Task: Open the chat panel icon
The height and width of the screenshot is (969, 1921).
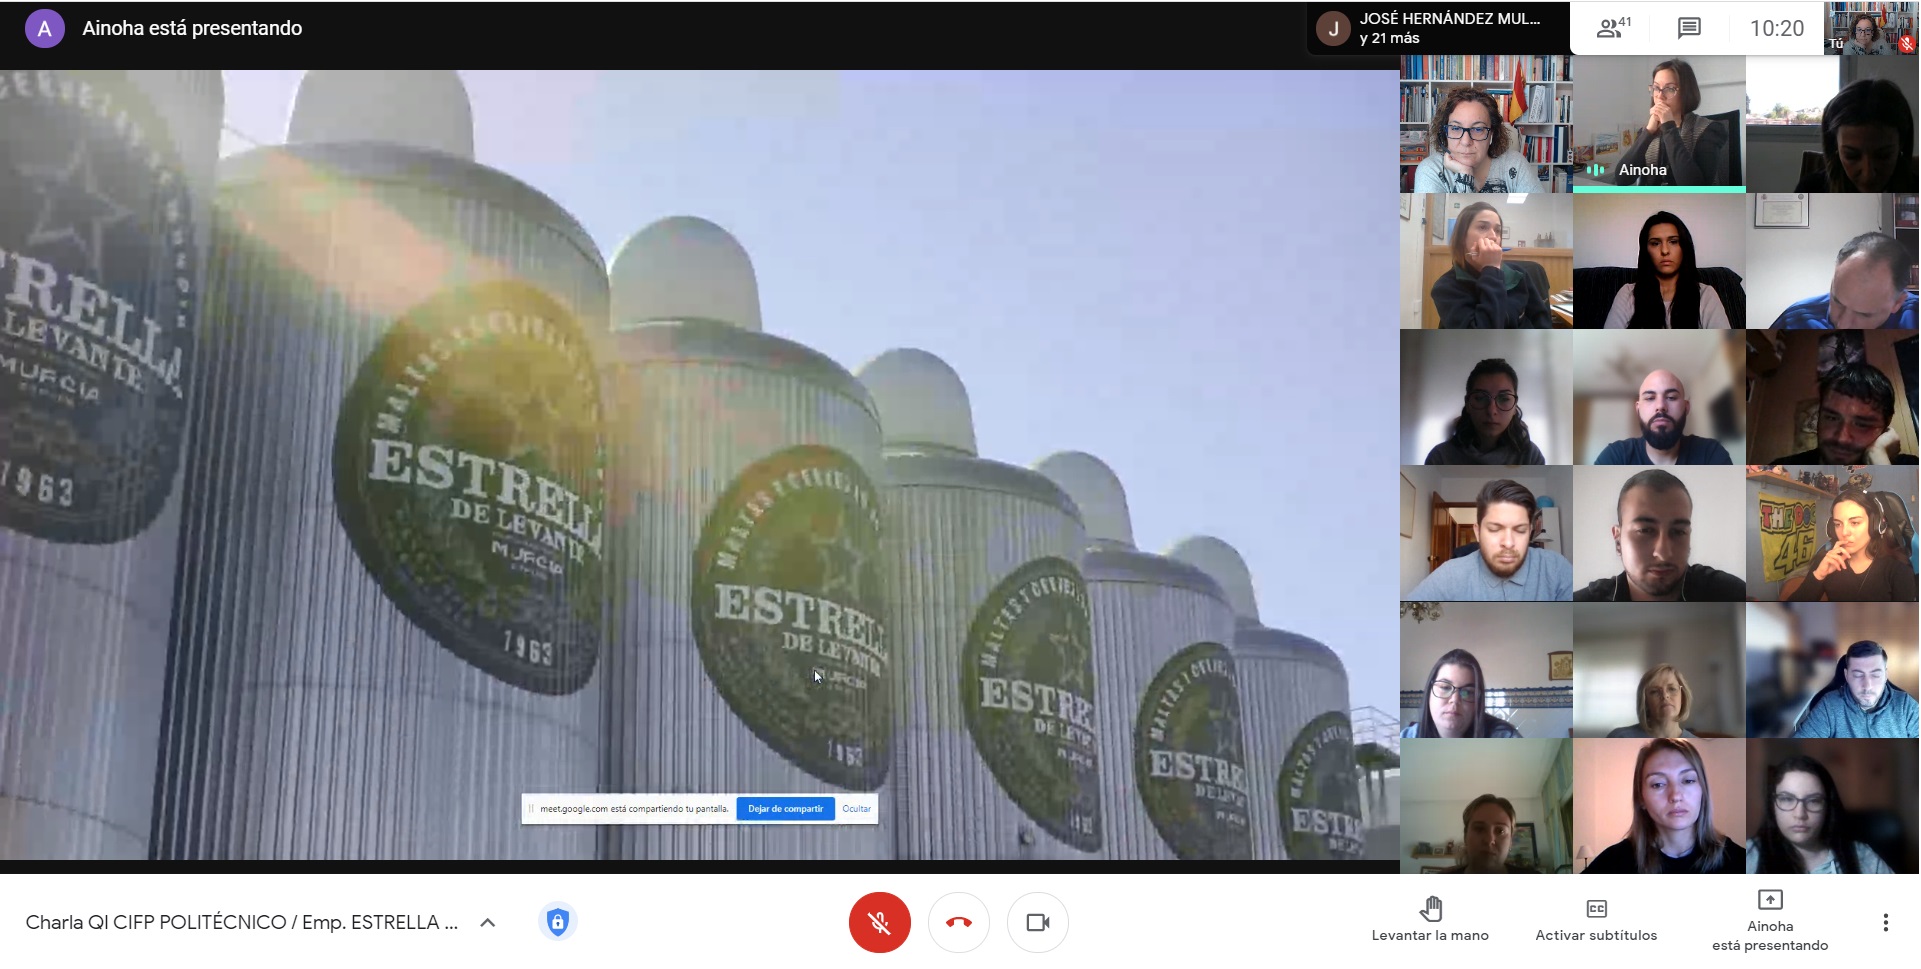Action: coord(1689,28)
